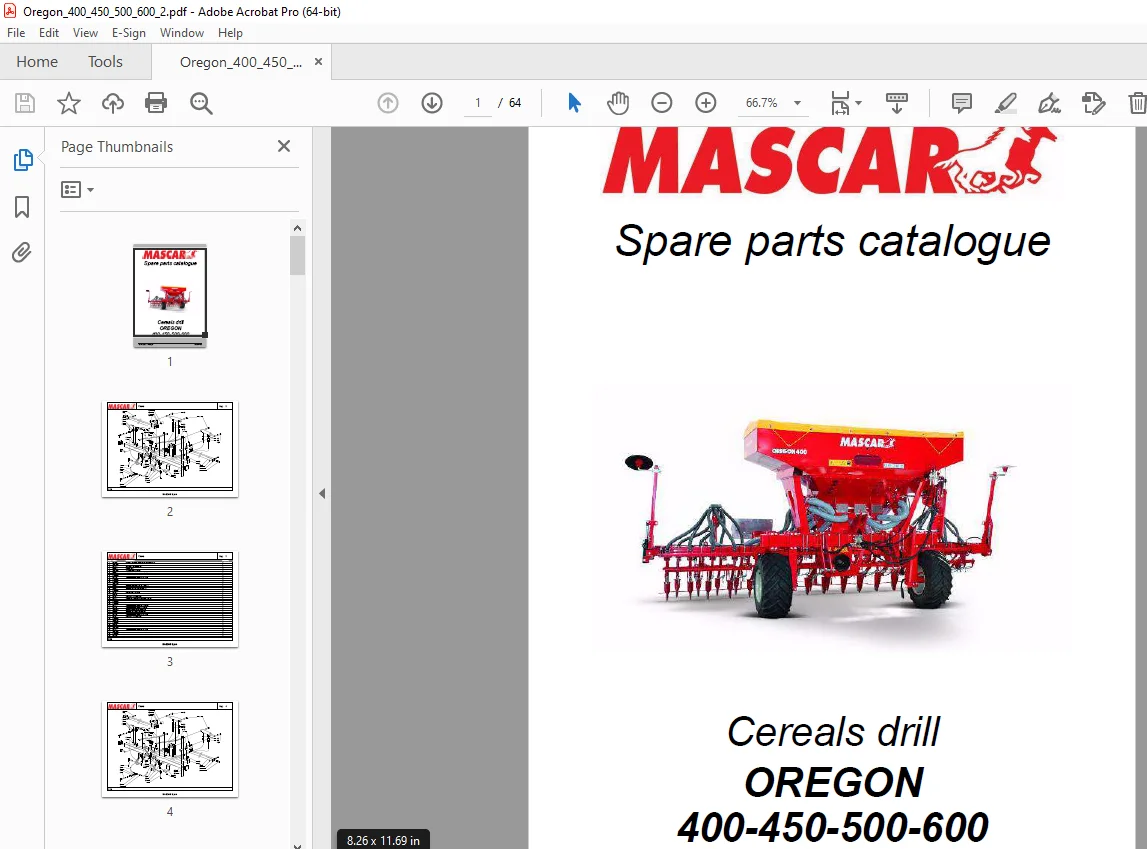Switch to the Tools tab
Viewport: 1147px width, 849px height.
click(x=105, y=61)
